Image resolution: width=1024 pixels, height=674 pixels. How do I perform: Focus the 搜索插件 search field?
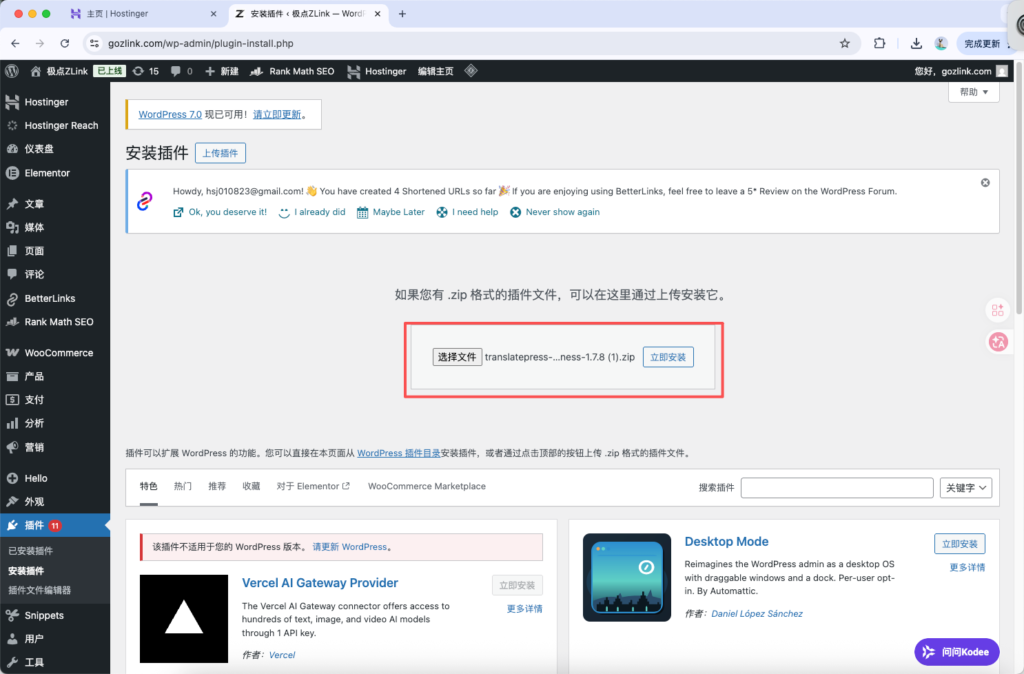(837, 488)
